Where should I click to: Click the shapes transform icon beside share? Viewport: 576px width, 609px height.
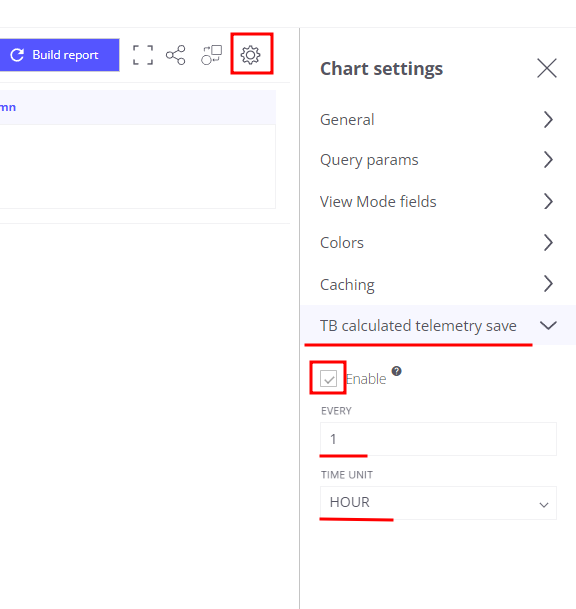pos(212,55)
